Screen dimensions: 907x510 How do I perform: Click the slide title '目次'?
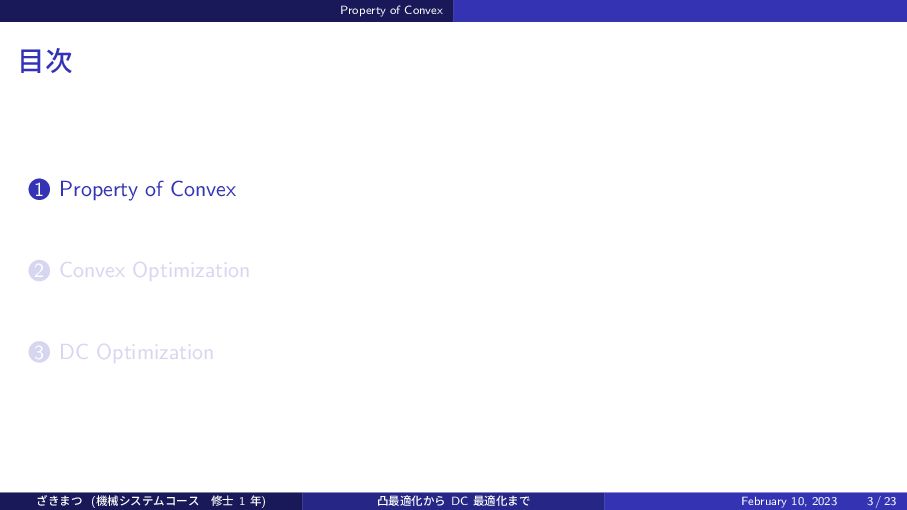click(x=46, y=61)
